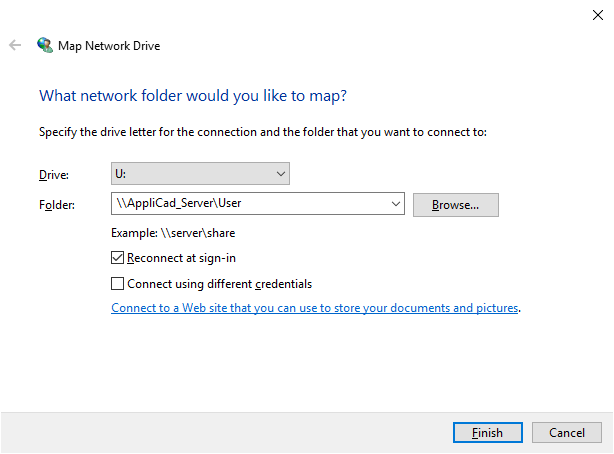Click the Example: \\server\share hint text

173,233
